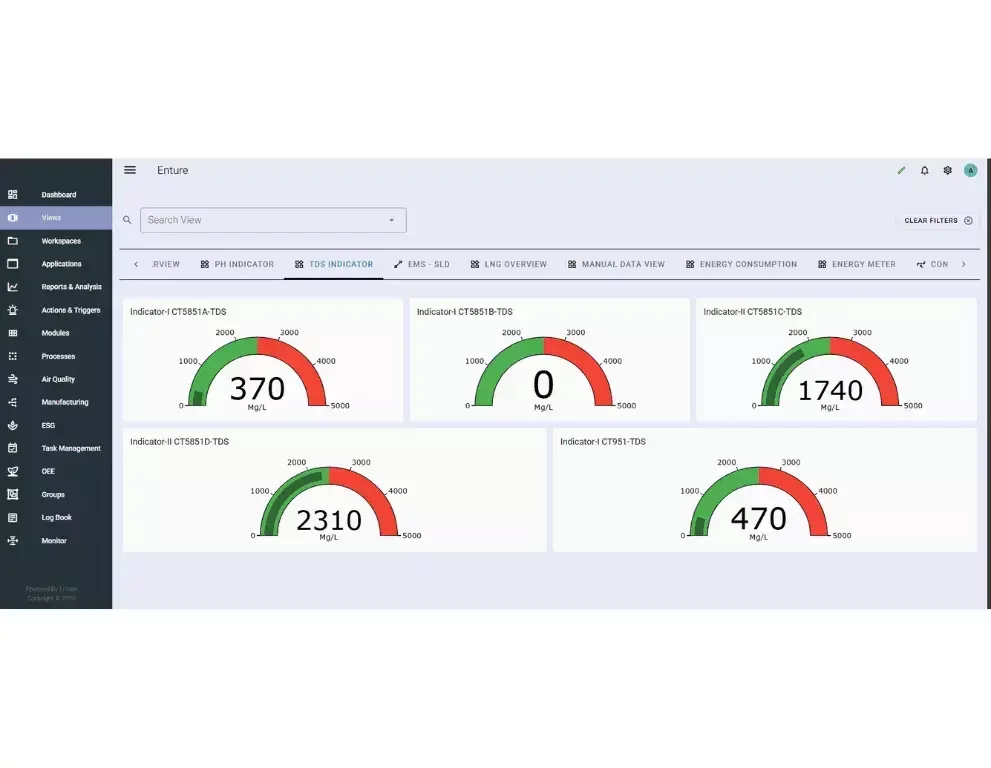Click the right chevron to scroll tabs
Image resolution: width=991 pixels, height=768 pixels.
pos(964,264)
